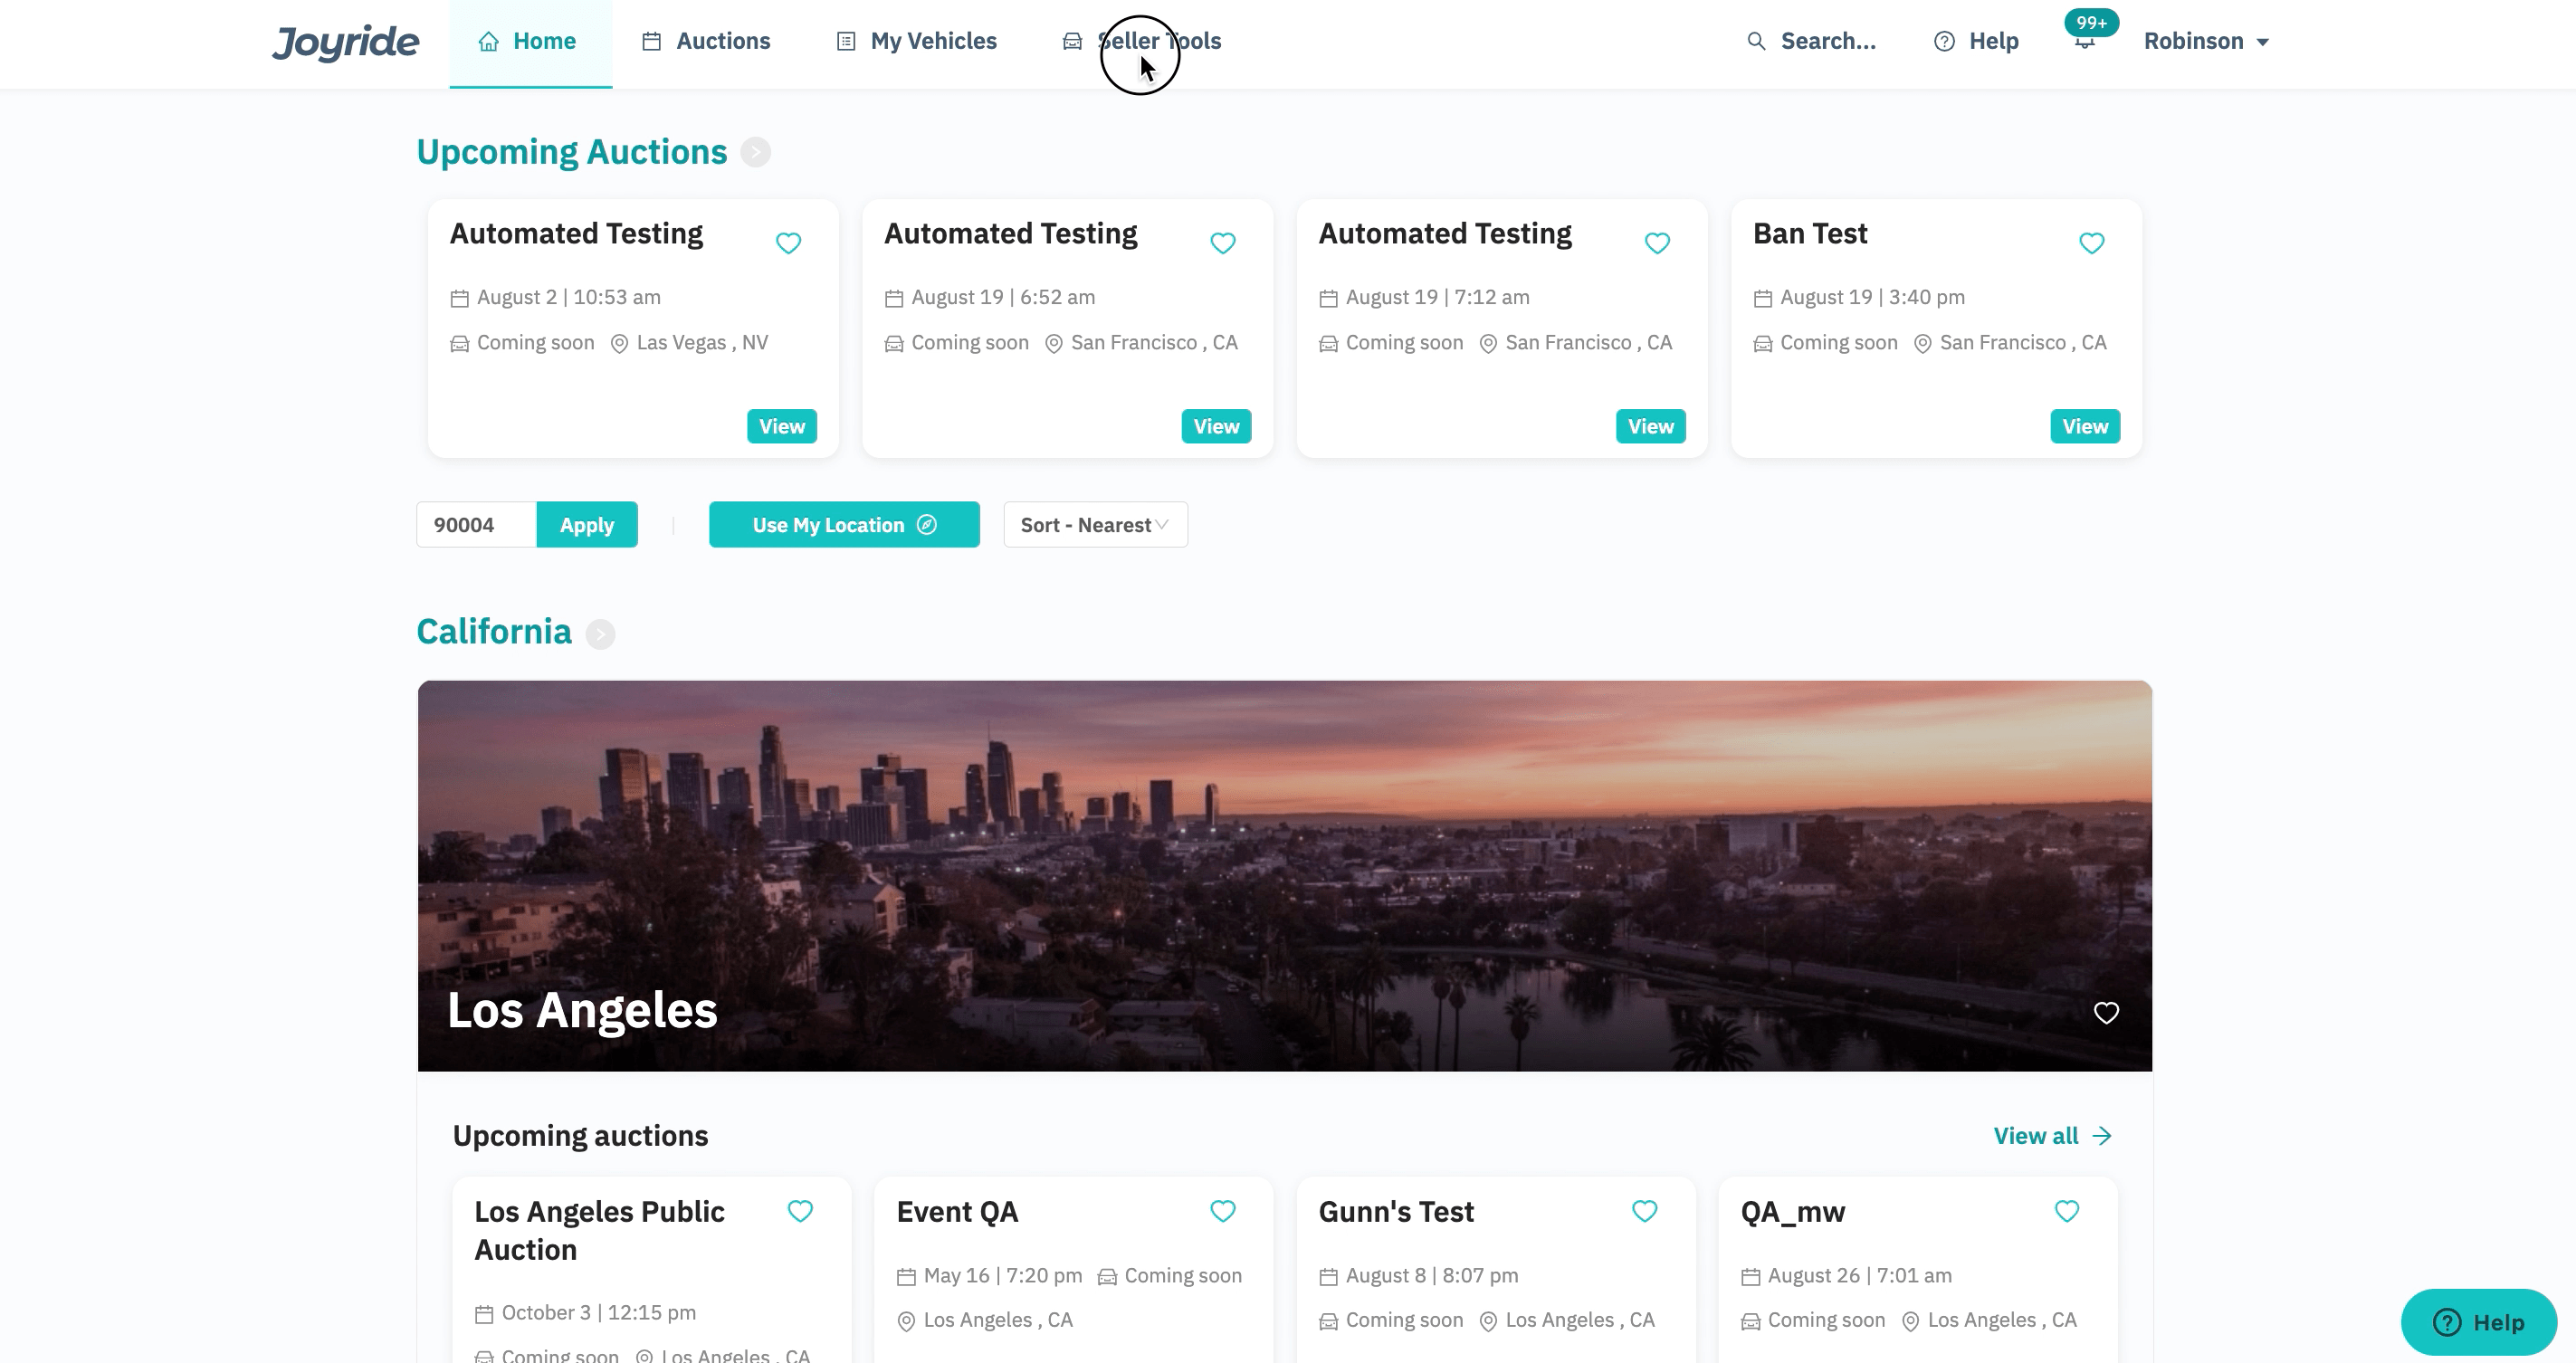Screen dimensions: 2576x1363
Task: Click Apply next to the zip code
Action: [x=586, y=525]
